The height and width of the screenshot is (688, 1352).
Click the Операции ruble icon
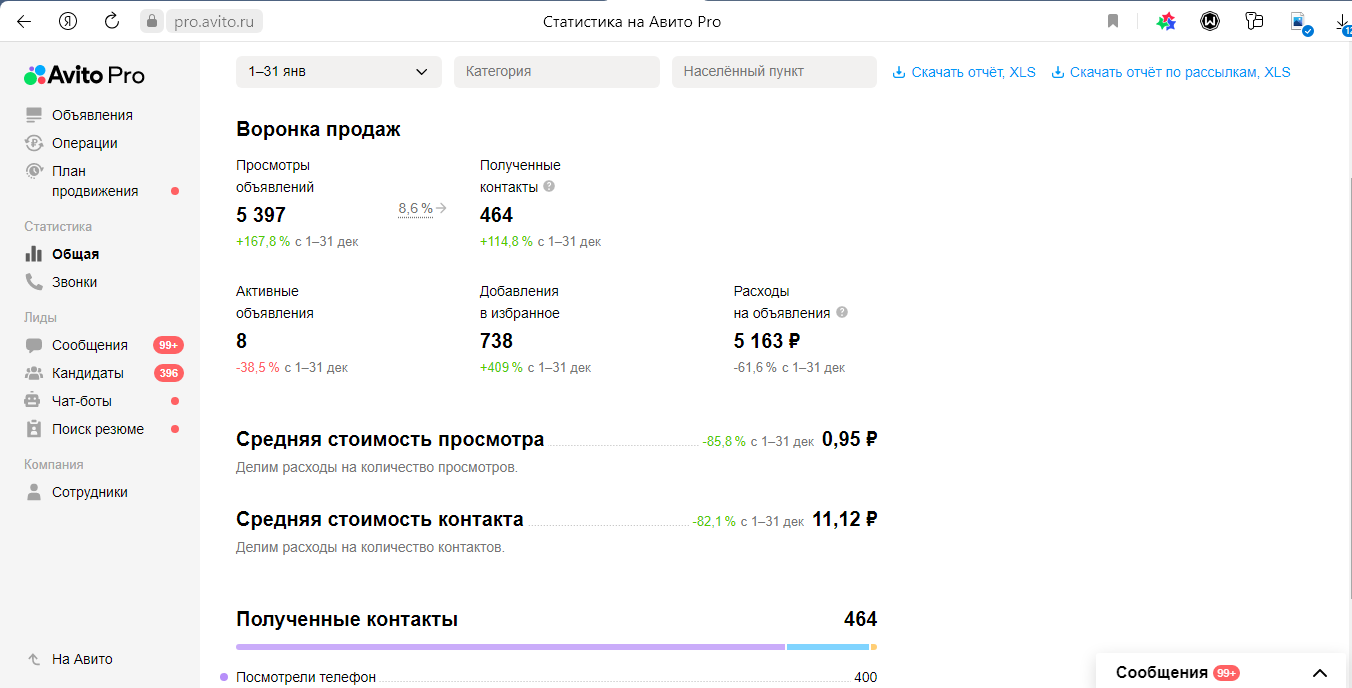coord(35,143)
